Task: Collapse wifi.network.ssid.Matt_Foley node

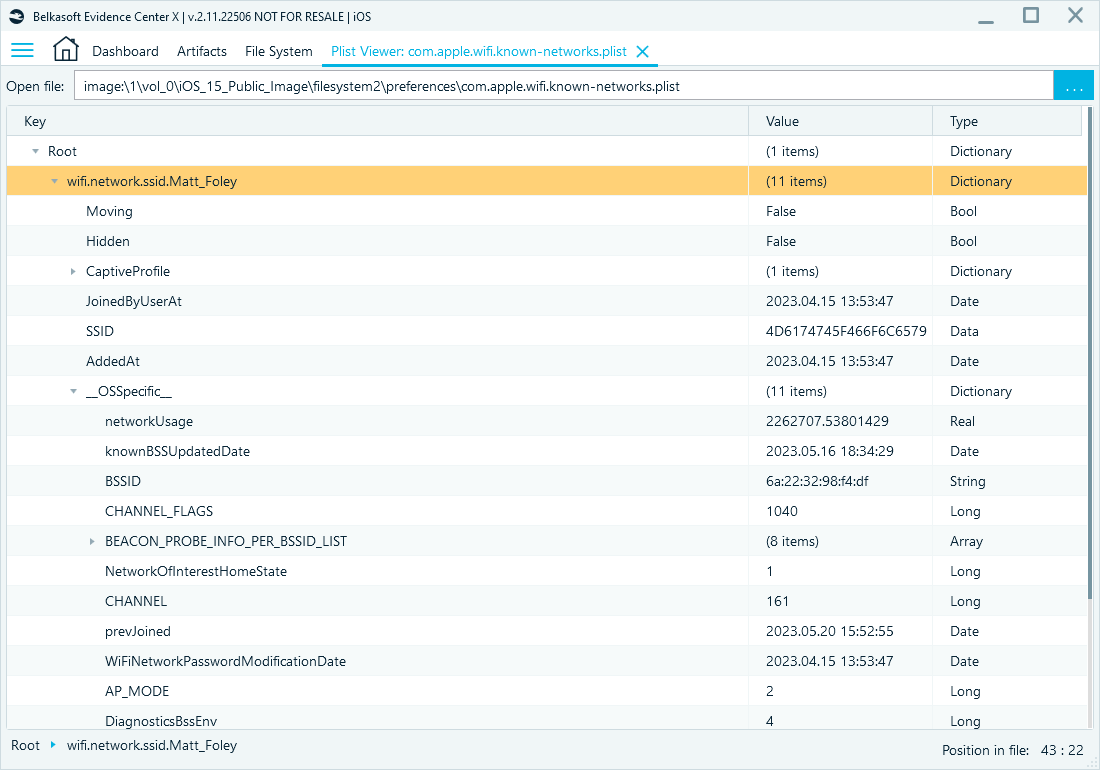Action: pyautogui.click(x=55, y=182)
